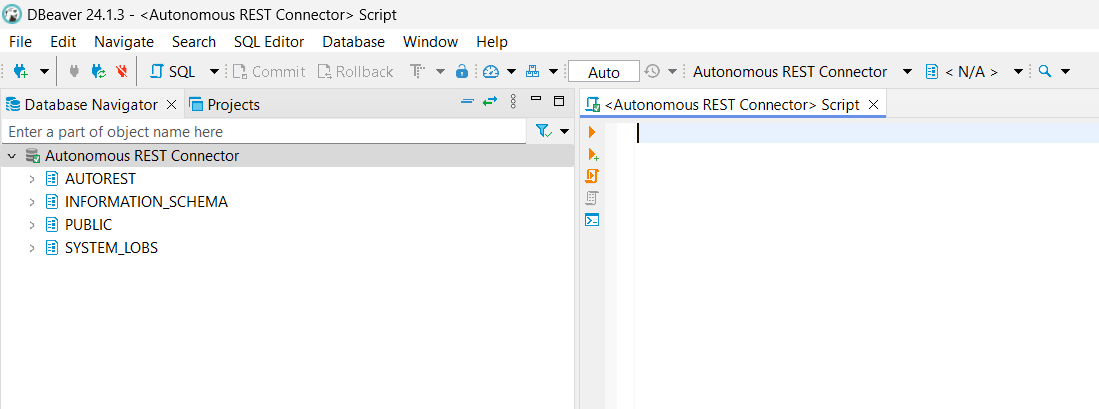Close the Autonomous REST Connector Script tab
The image size is (1099, 409).
coord(873,104)
